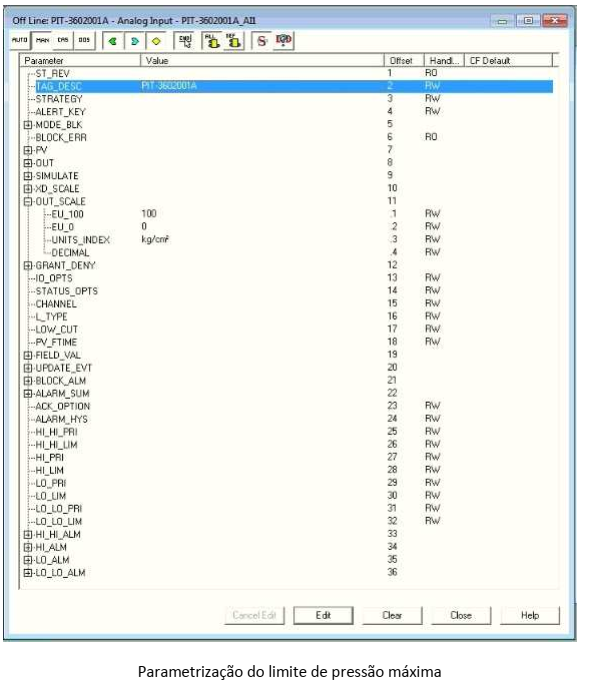Image resolution: width=597 pixels, height=691 pixels.
Task: Click the ALL parameters toolbar icon
Action: 213,41
